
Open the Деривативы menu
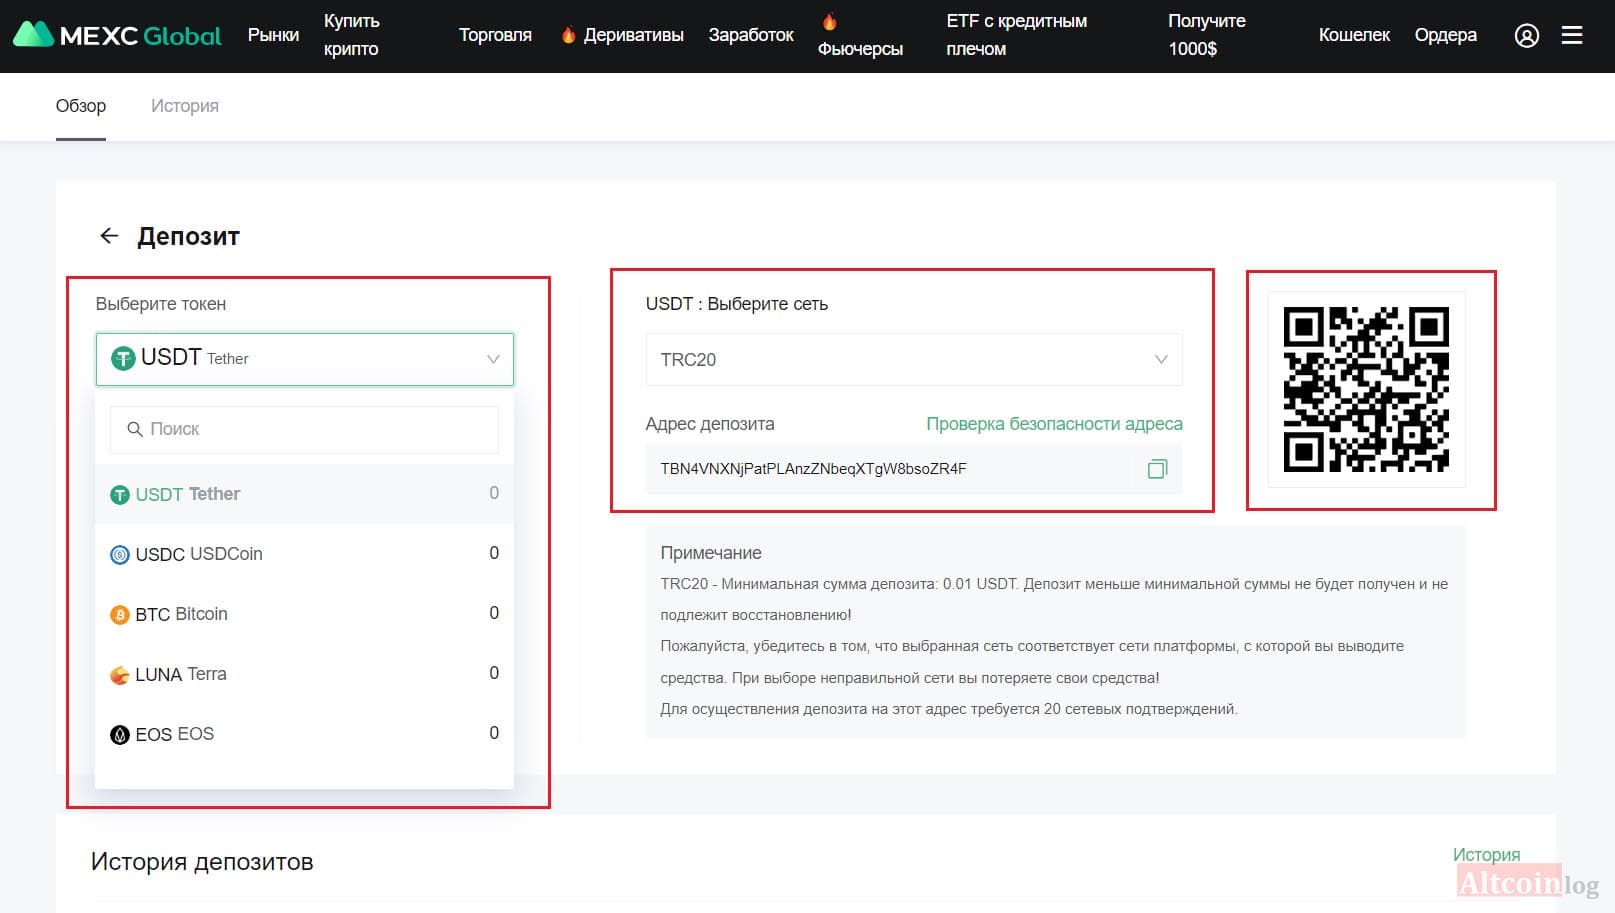click(622, 35)
